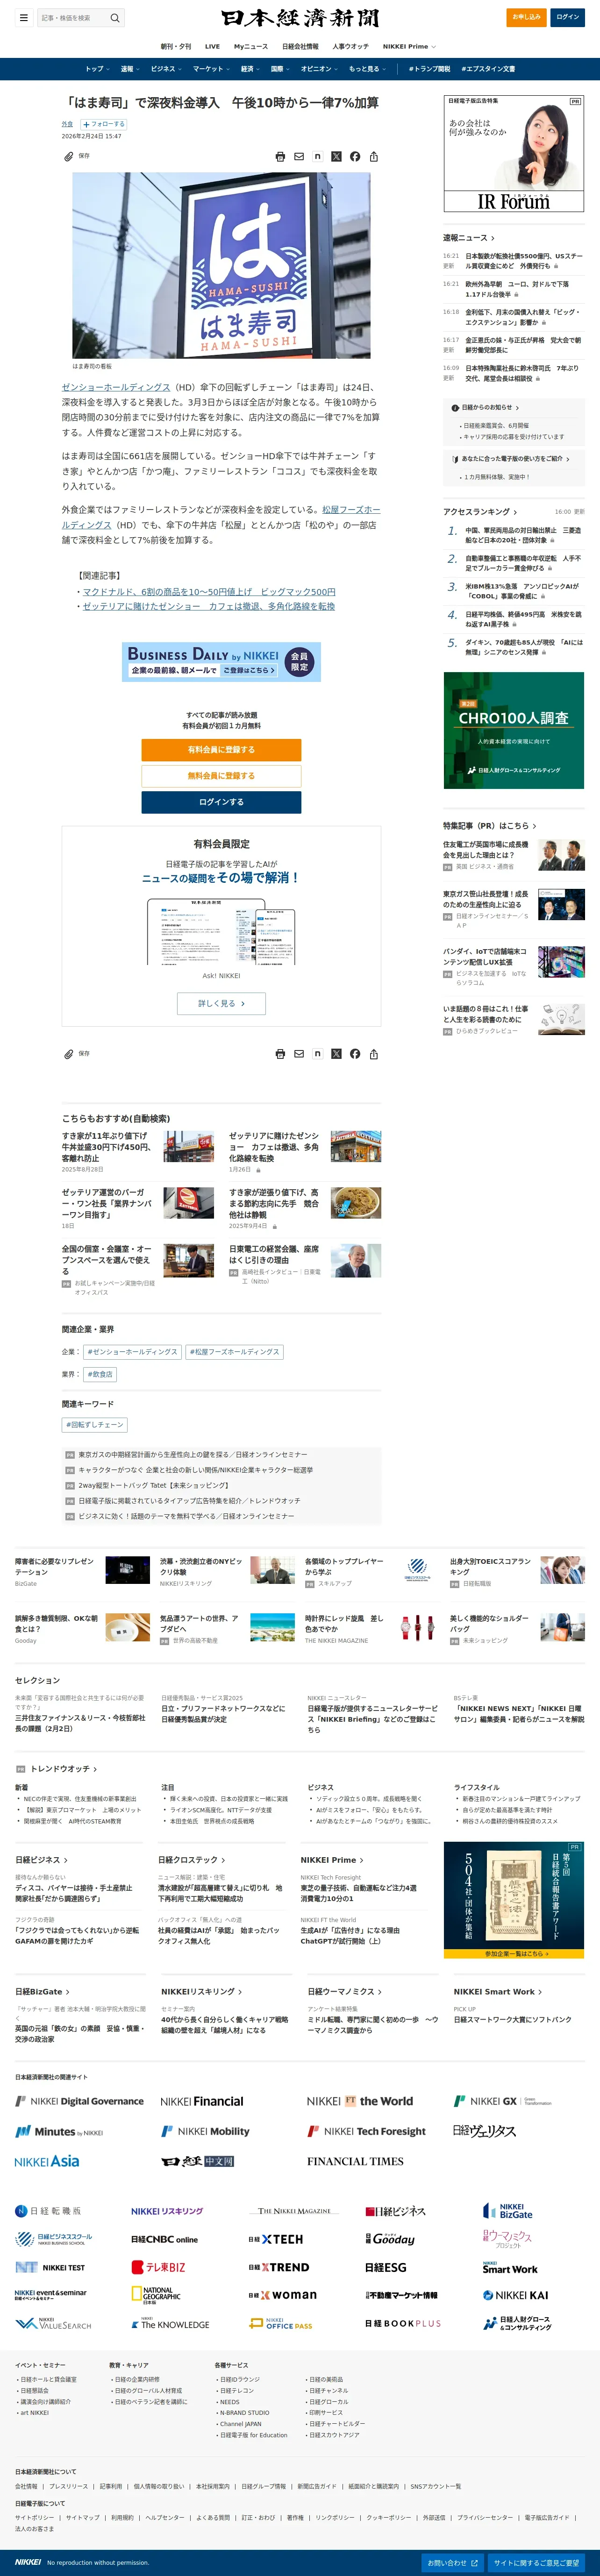
Task: Click the envelope mail icon below the article
Action: [299, 1054]
